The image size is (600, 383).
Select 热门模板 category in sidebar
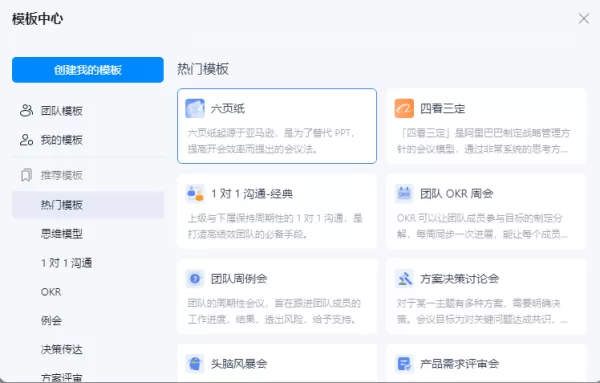88,205
